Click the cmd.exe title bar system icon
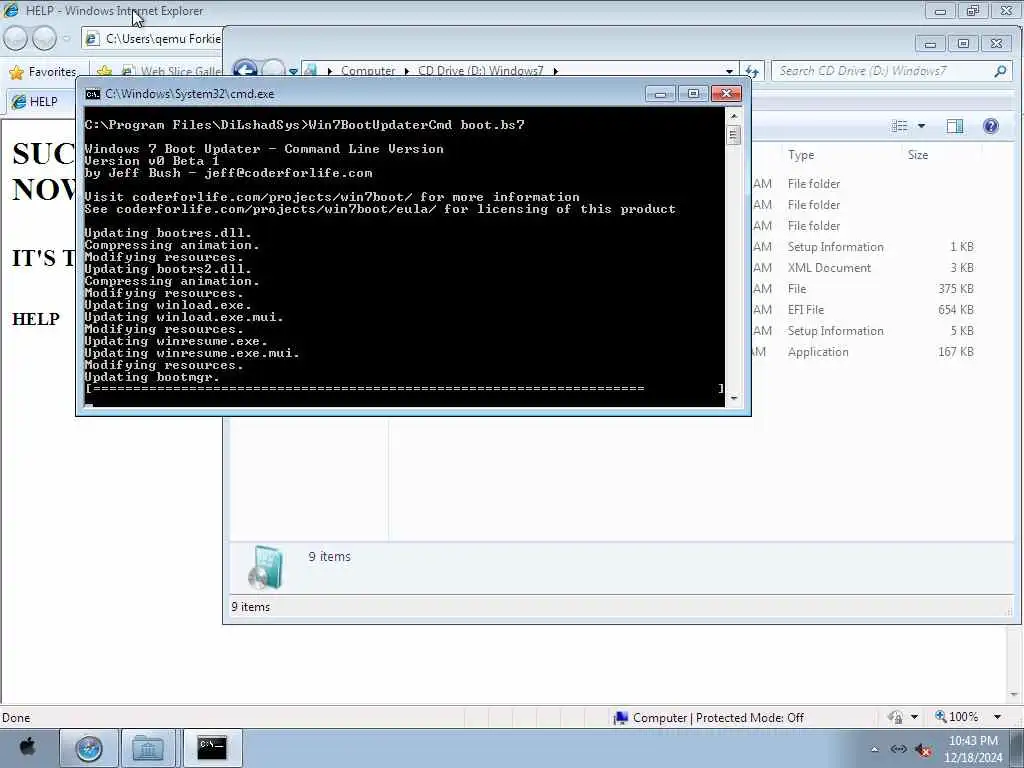This screenshot has width=1024, height=768. [x=93, y=94]
